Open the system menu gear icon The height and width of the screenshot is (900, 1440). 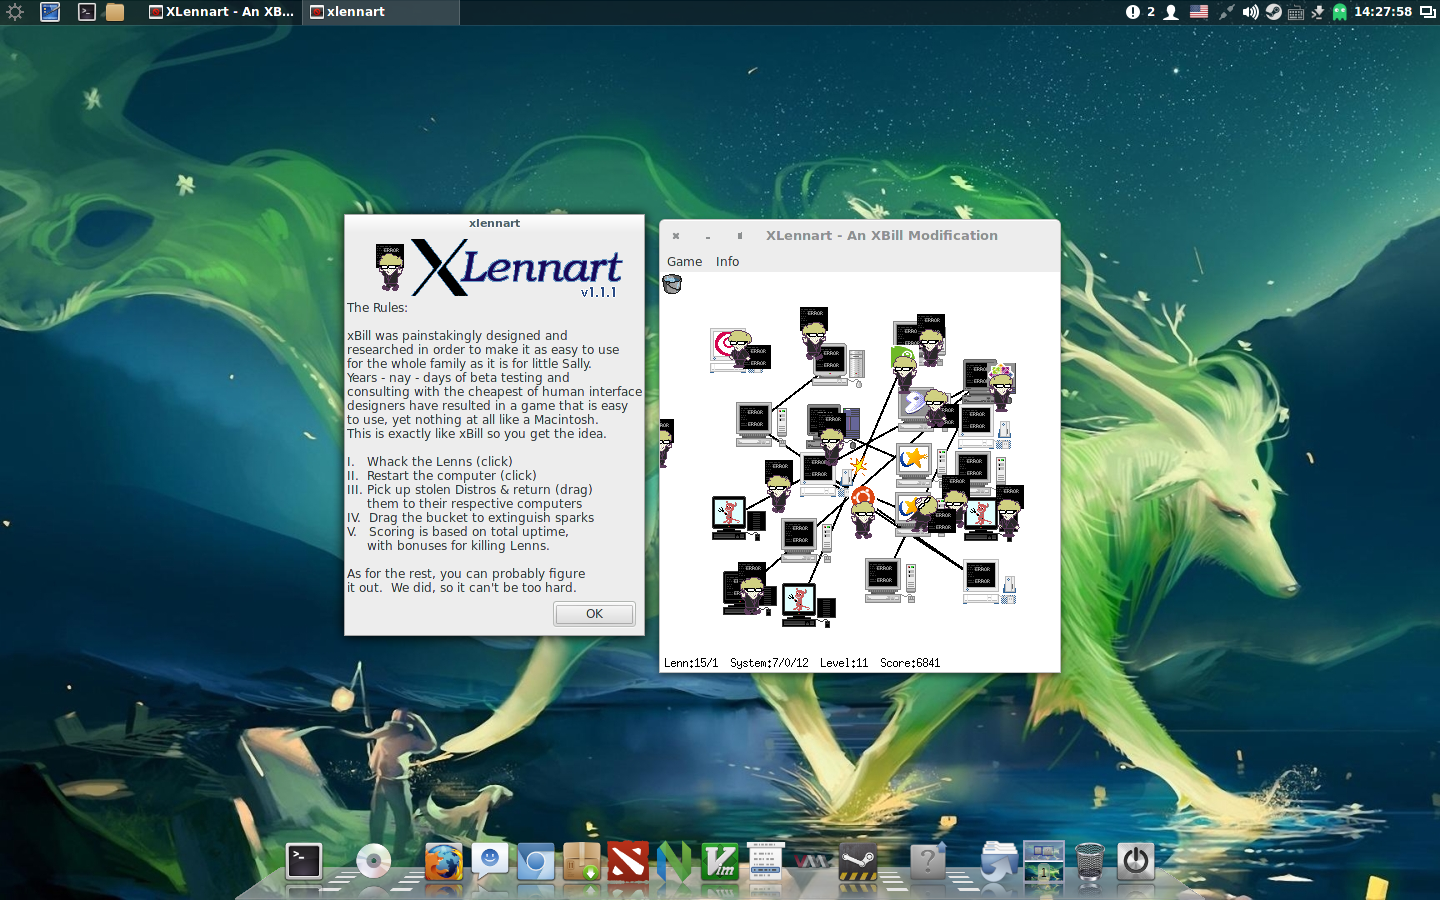[15, 12]
